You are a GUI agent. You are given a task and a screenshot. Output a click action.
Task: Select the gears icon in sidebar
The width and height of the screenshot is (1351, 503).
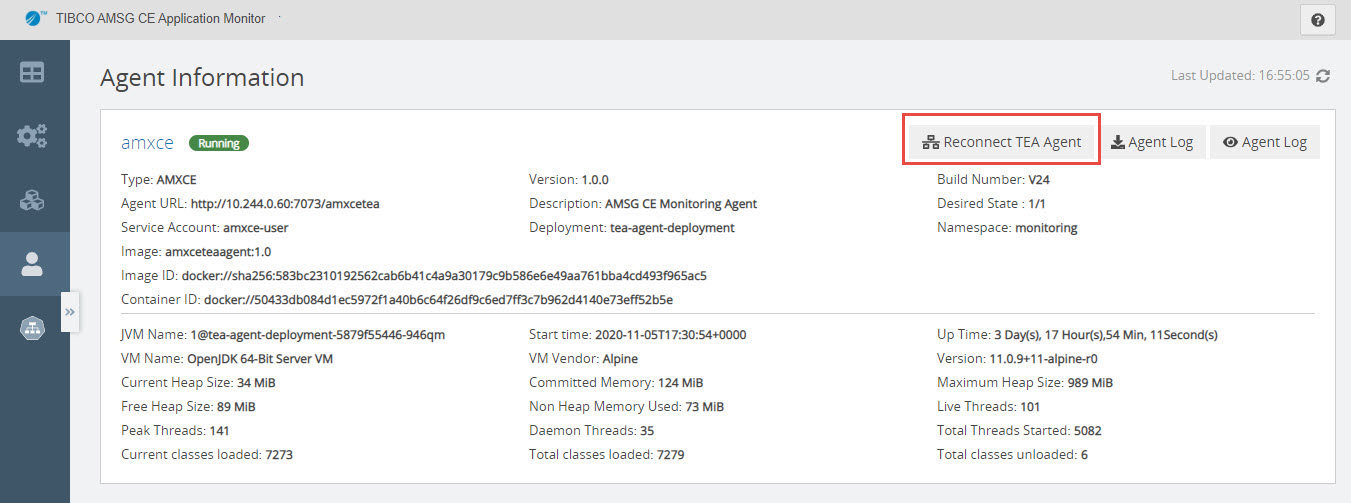tap(33, 136)
